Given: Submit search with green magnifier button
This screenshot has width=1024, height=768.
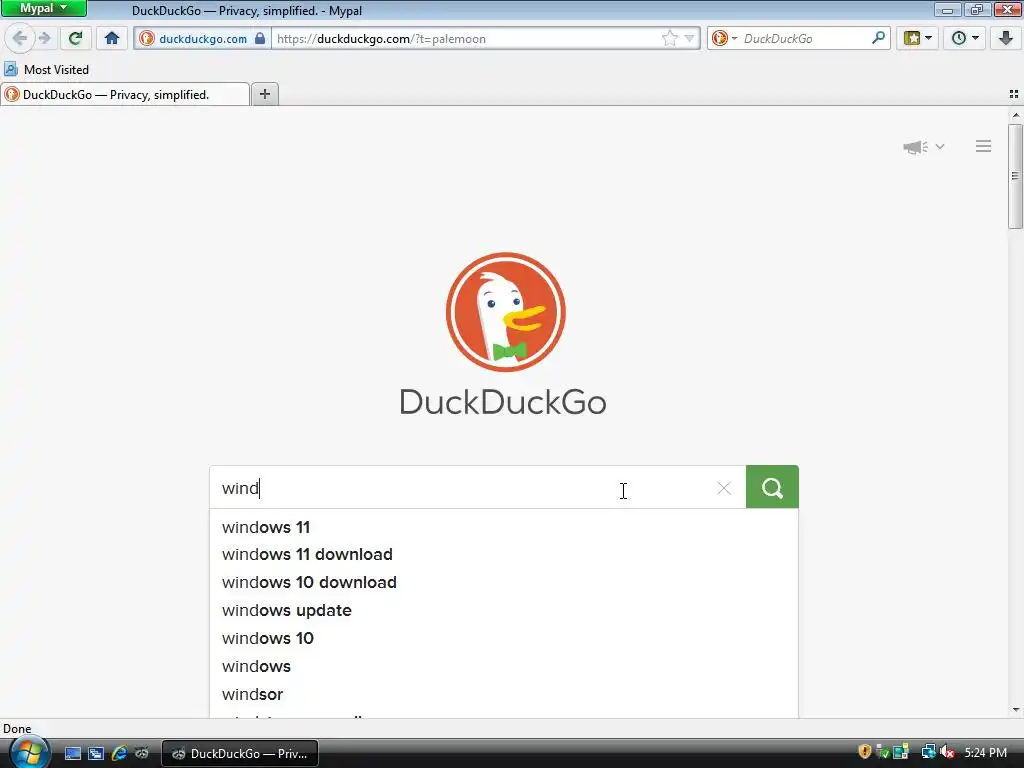Looking at the screenshot, I should (x=772, y=487).
